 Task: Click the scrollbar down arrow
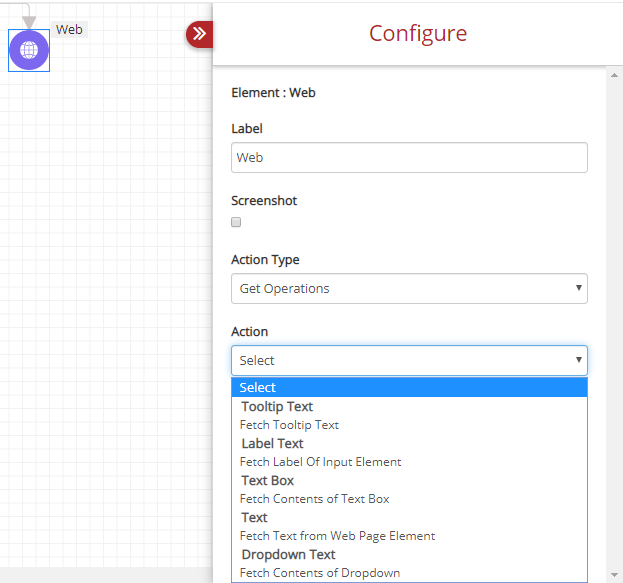click(614, 575)
